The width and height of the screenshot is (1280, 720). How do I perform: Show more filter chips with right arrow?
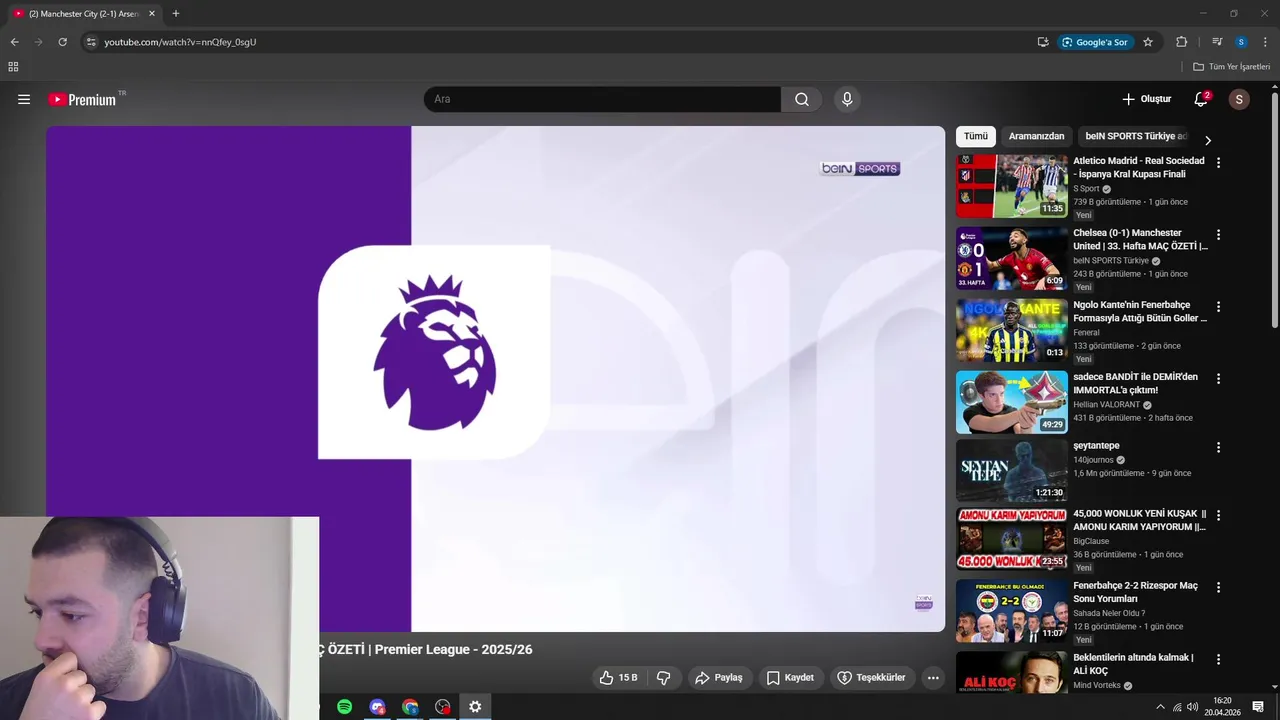point(1208,140)
